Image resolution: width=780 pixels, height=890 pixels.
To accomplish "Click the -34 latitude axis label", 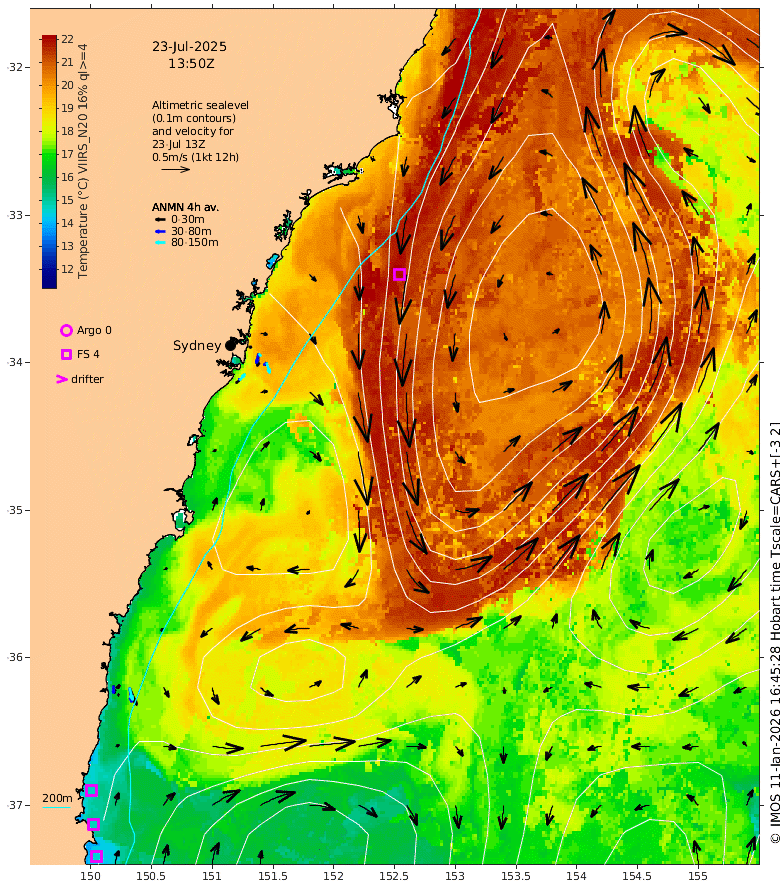I will point(15,362).
